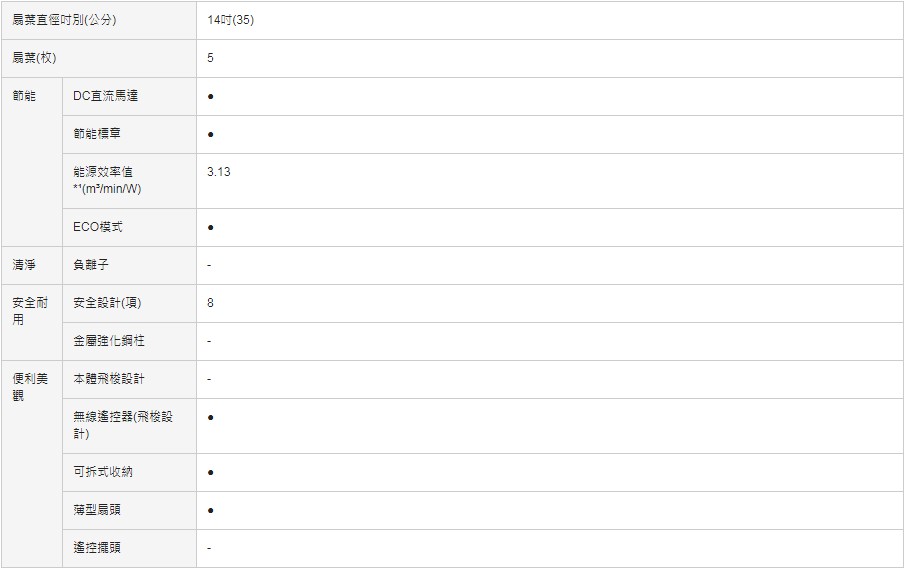Click the bullet dot beside 節能標章
The height and width of the screenshot is (568, 905).
click(x=211, y=134)
